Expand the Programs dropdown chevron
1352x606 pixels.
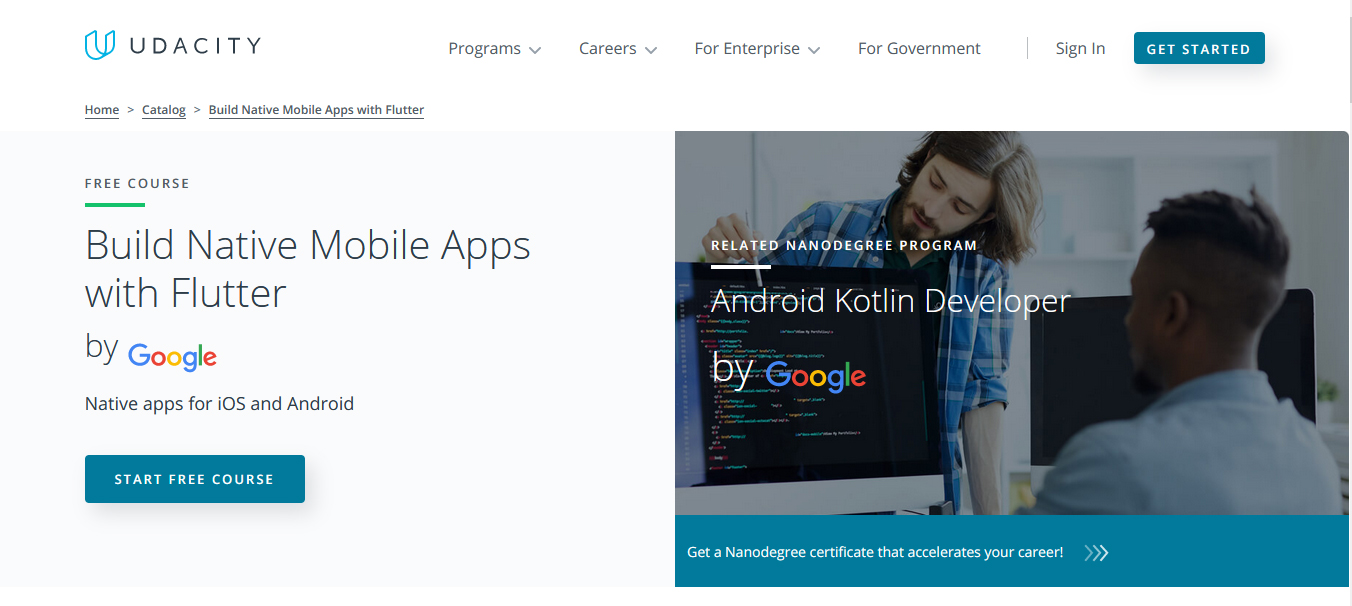coord(535,50)
